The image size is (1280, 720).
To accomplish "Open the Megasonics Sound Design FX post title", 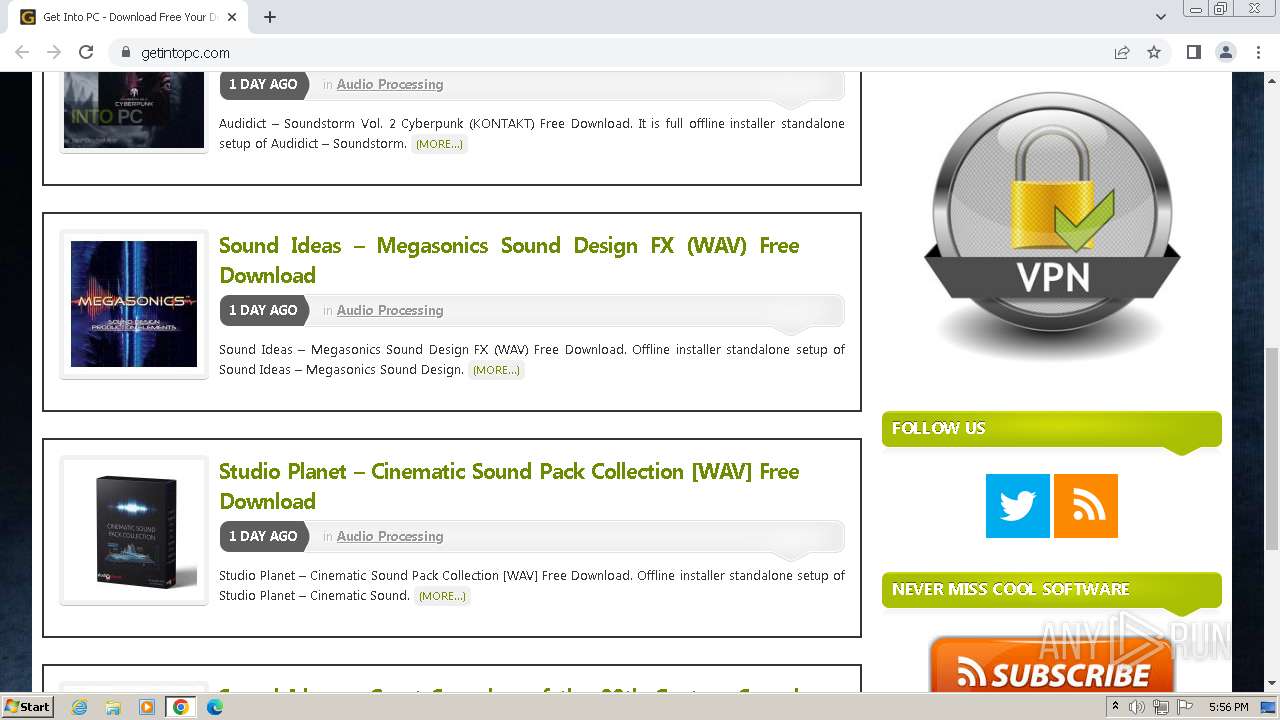I will [509, 260].
